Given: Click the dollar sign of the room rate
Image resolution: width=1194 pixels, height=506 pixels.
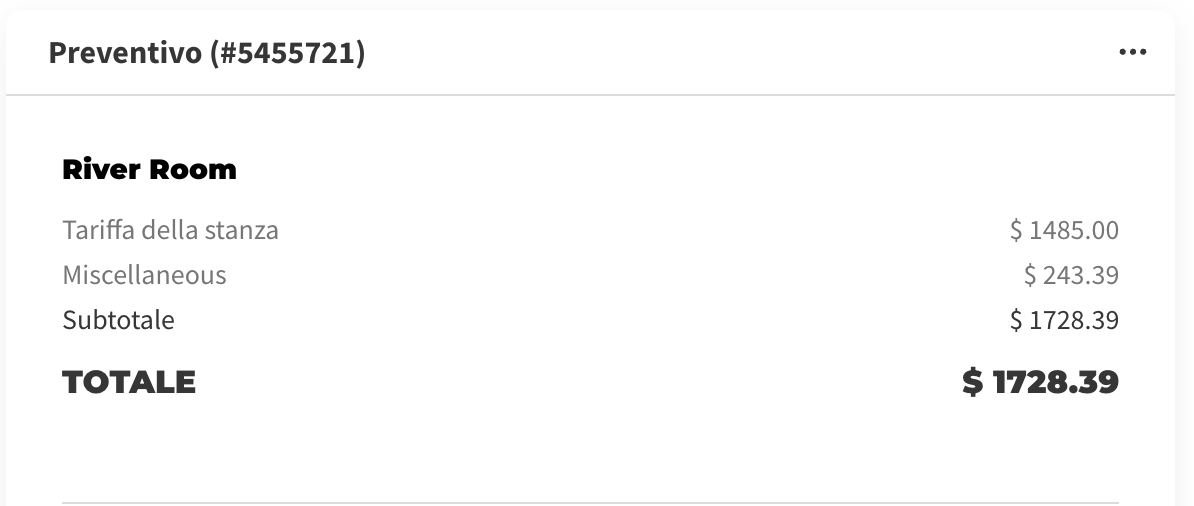Looking at the screenshot, I should (x=1016, y=230).
